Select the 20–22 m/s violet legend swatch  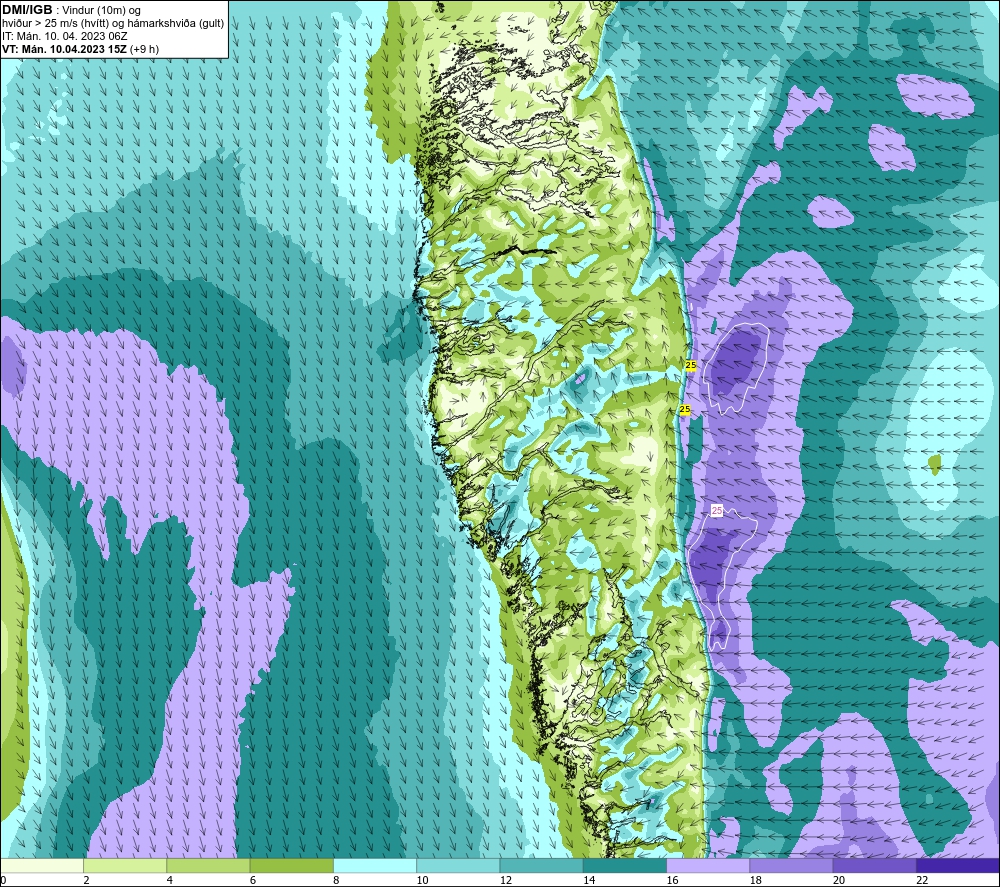[x=874, y=865]
